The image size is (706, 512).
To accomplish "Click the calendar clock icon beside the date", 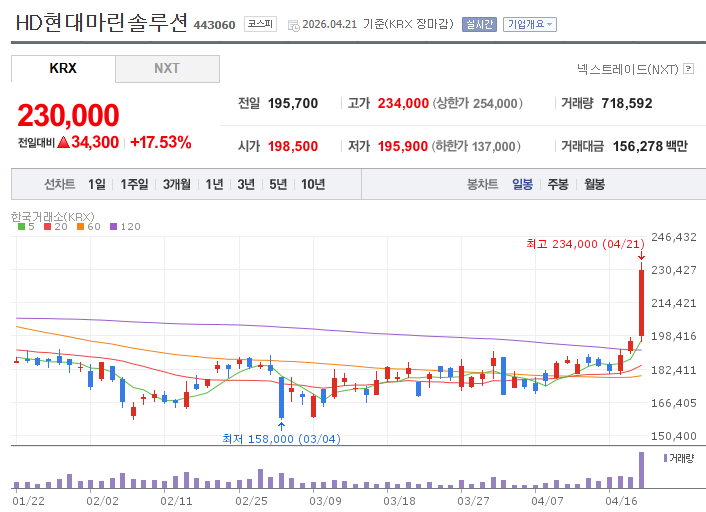I will [293, 26].
